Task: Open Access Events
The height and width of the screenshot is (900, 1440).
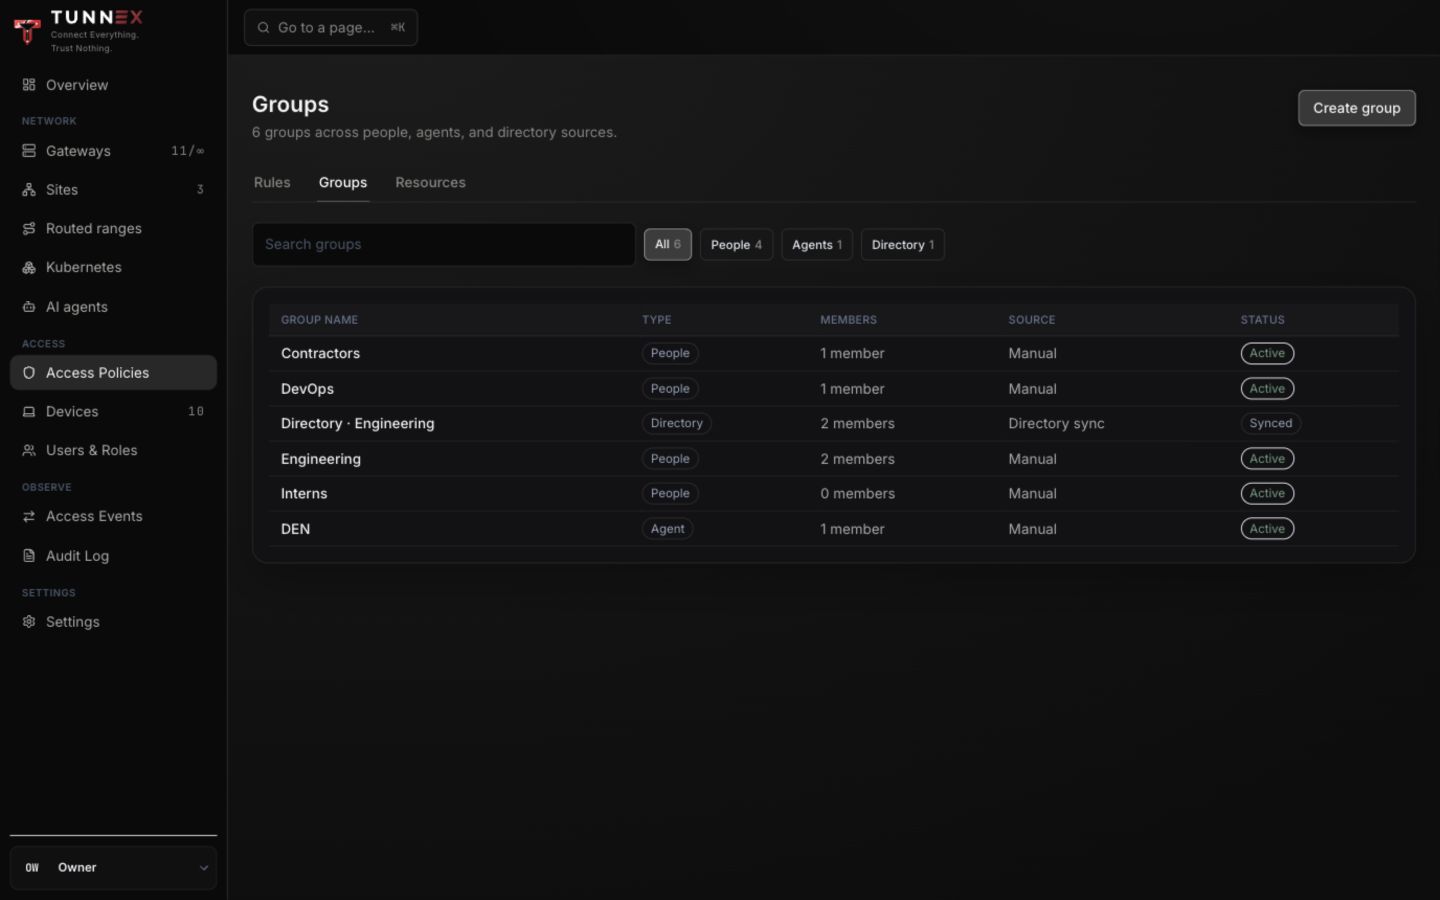Action: pos(113,517)
